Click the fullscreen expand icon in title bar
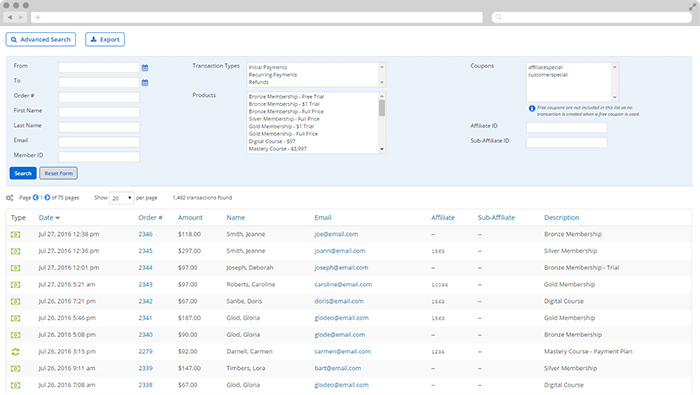Image resolution: width=700 pixels, height=395 pixels. [693, 6]
